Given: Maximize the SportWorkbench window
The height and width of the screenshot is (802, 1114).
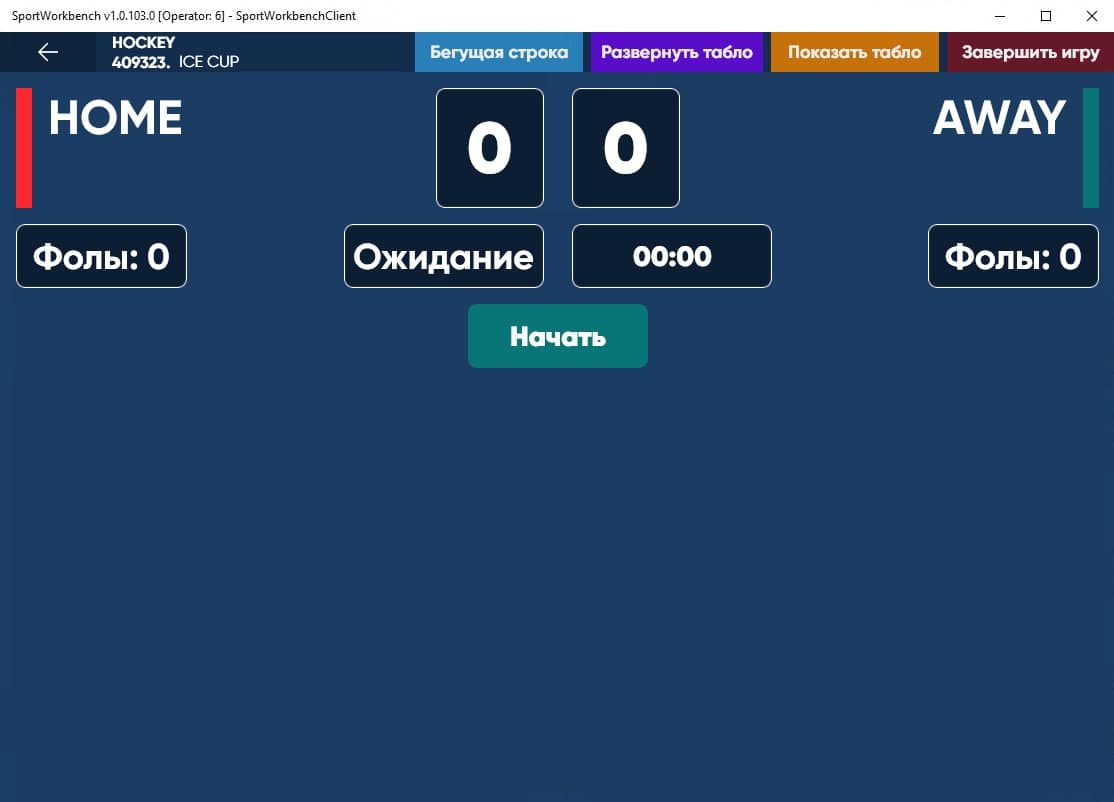Looking at the screenshot, I should point(1045,16).
